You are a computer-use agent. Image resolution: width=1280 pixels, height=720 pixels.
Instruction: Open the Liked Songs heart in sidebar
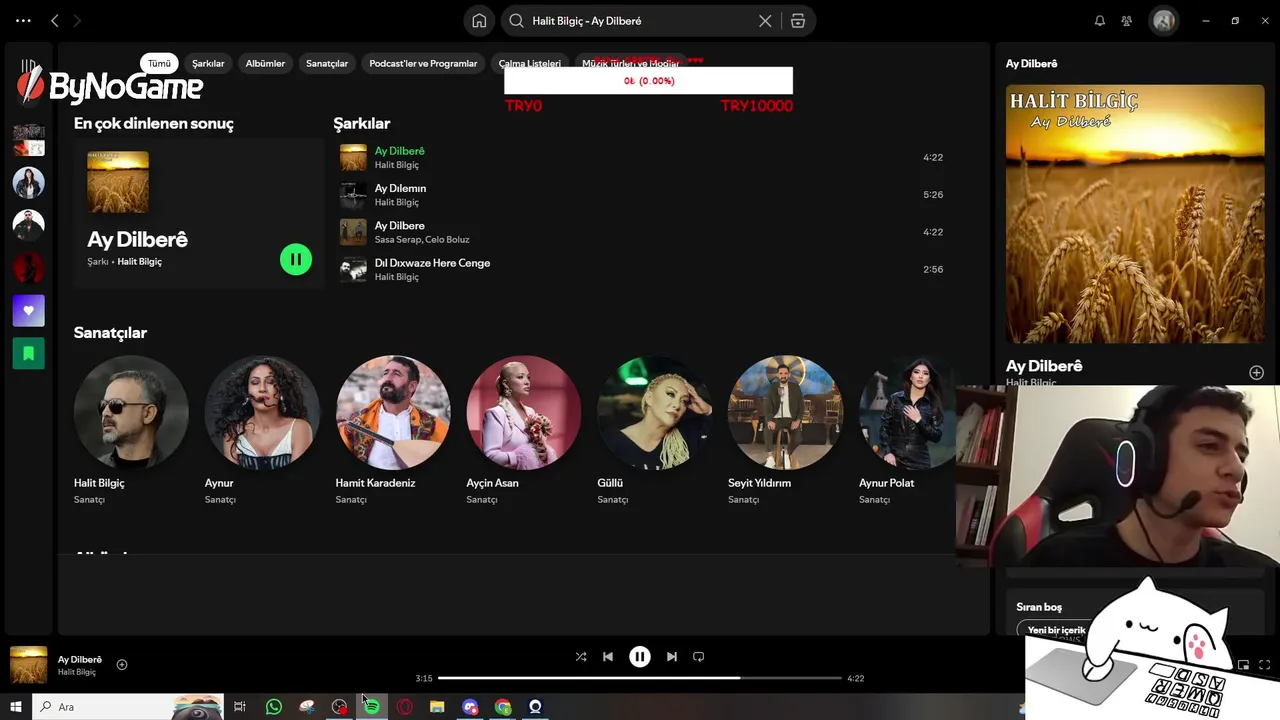pos(28,311)
